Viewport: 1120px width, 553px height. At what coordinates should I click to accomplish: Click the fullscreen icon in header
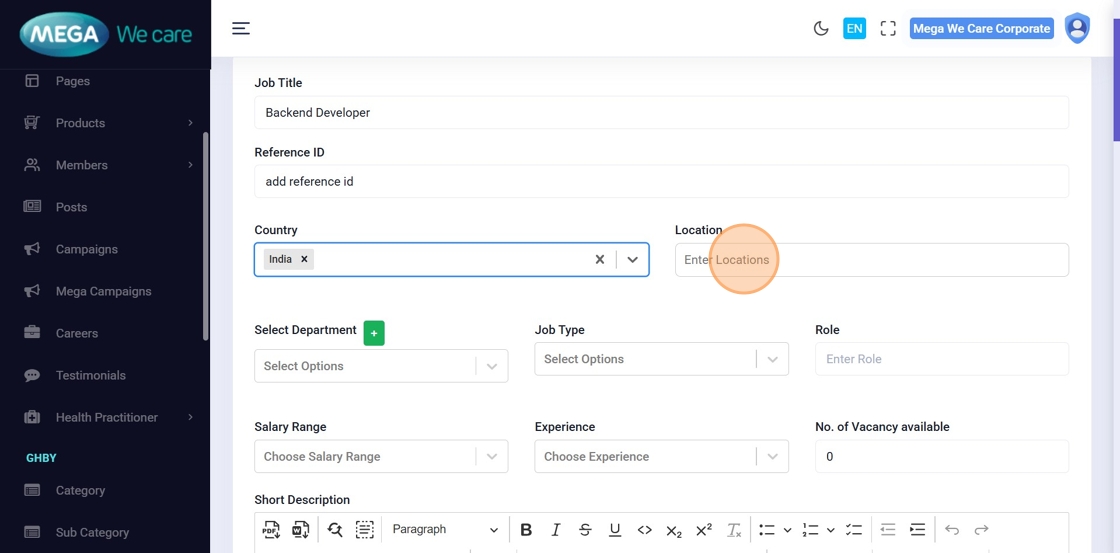coord(888,29)
